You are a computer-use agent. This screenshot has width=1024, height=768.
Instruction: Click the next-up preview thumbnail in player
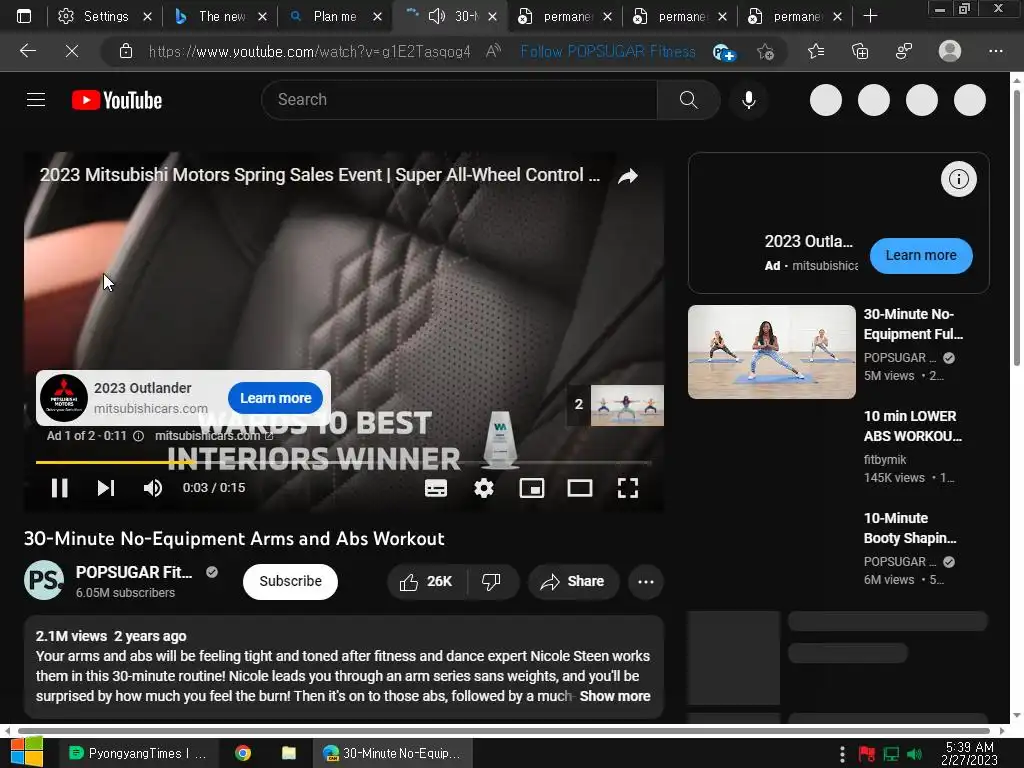[x=627, y=405]
